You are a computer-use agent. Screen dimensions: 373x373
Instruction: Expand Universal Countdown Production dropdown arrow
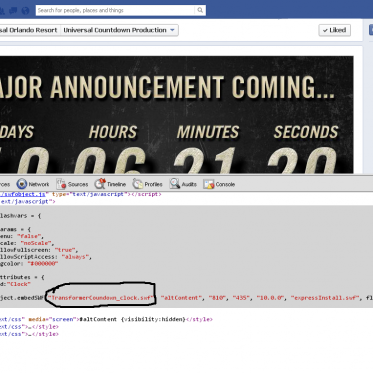[172, 30]
